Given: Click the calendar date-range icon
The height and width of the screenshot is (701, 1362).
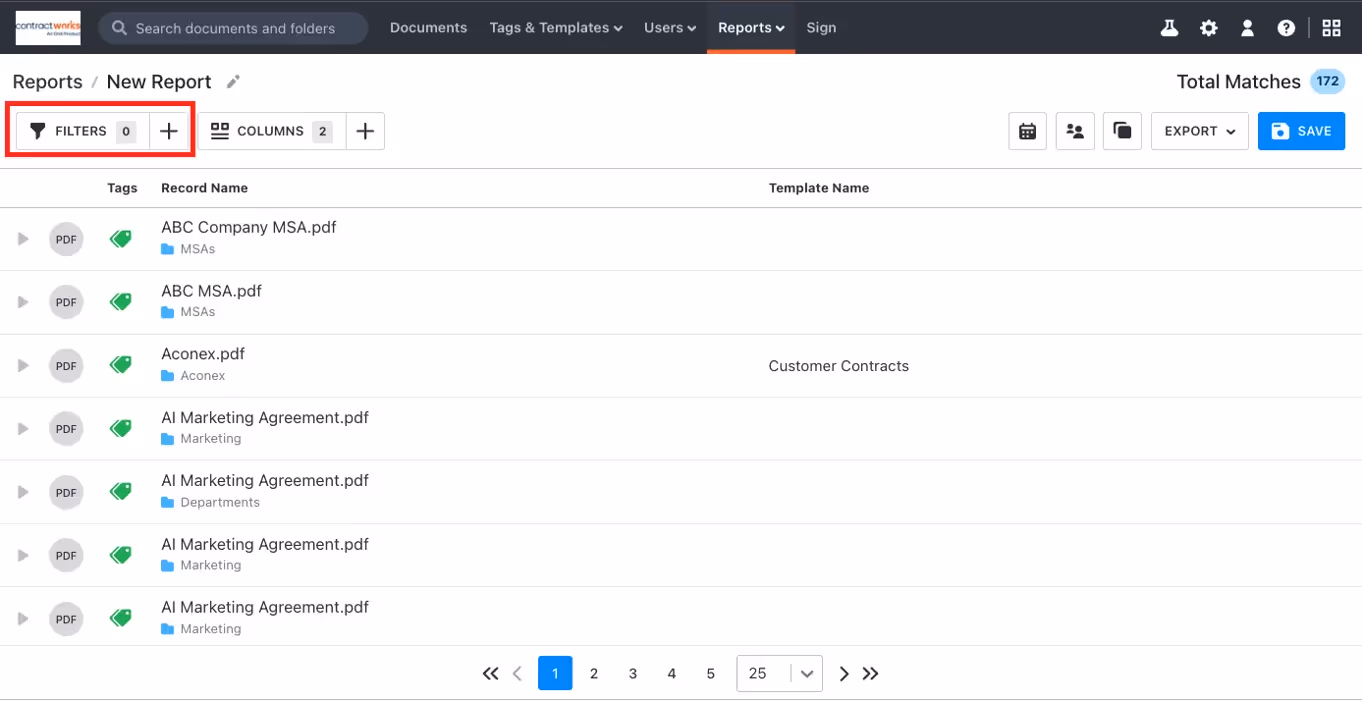Looking at the screenshot, I should point(1027,130).
